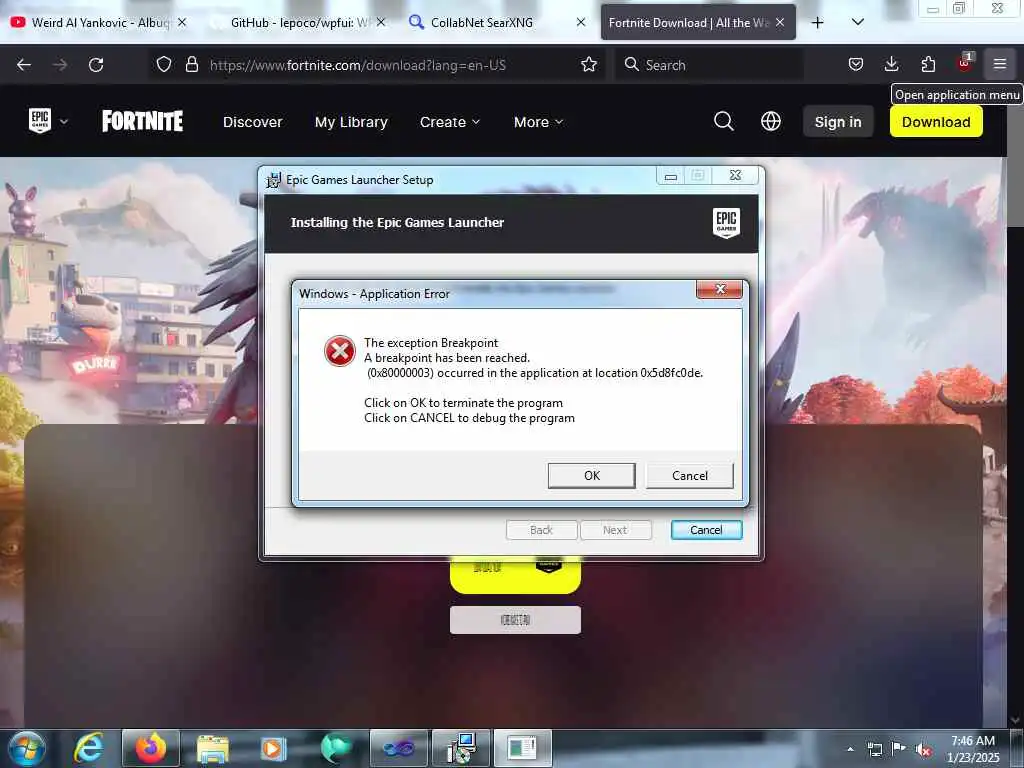Click the Fortnite logo
Image resolution: width=1024 pixels, height=768 pixels.
(142, 121)
